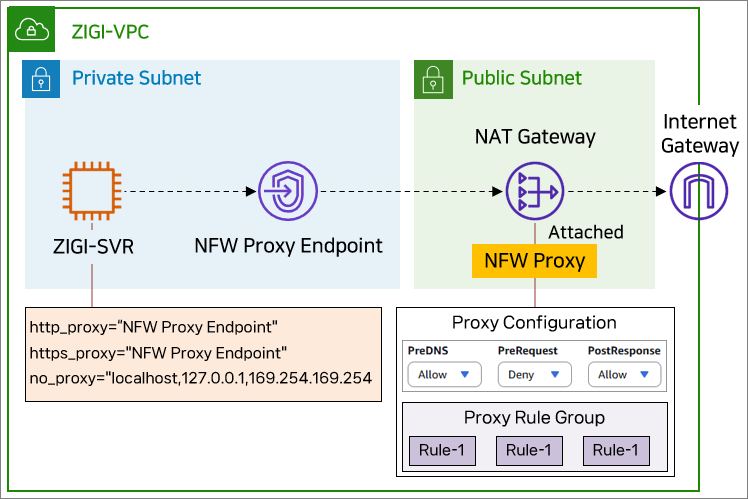Screen dimensions: 748x499
Task: Click the no_proxy setting line
Action: 200,378
